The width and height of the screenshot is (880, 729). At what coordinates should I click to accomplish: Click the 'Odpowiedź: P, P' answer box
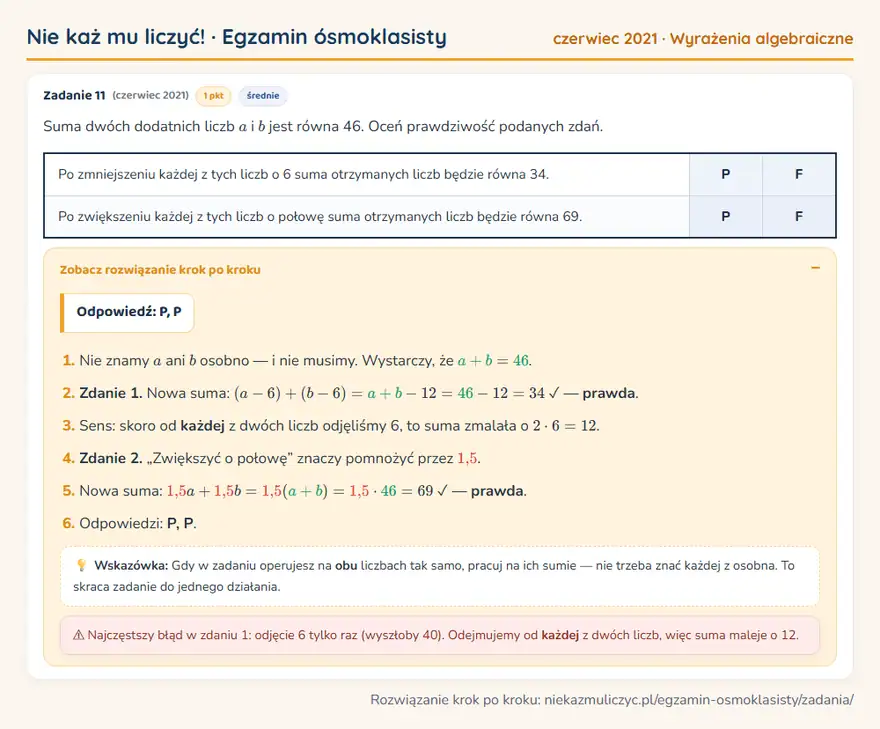pyautogui.click(x=127, y=312)
